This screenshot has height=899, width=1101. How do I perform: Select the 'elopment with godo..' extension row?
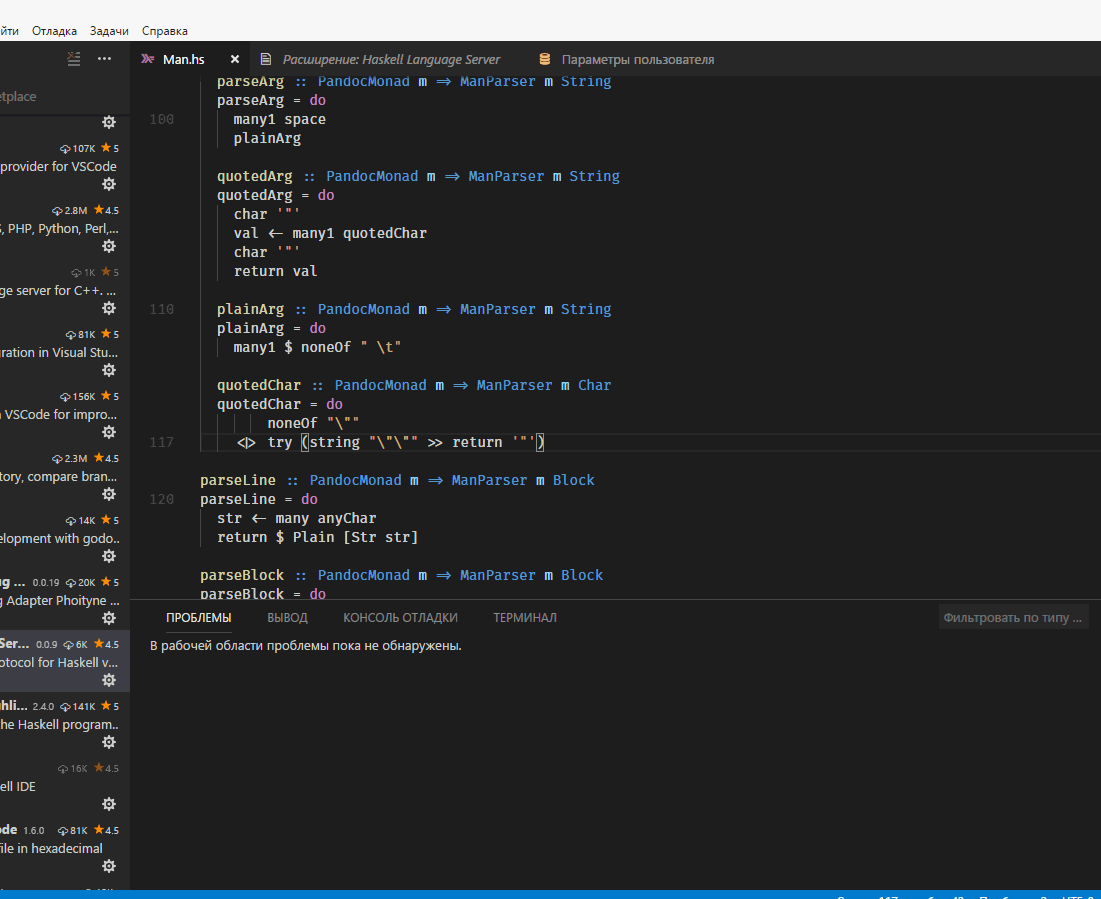click(x=65, y=539)
